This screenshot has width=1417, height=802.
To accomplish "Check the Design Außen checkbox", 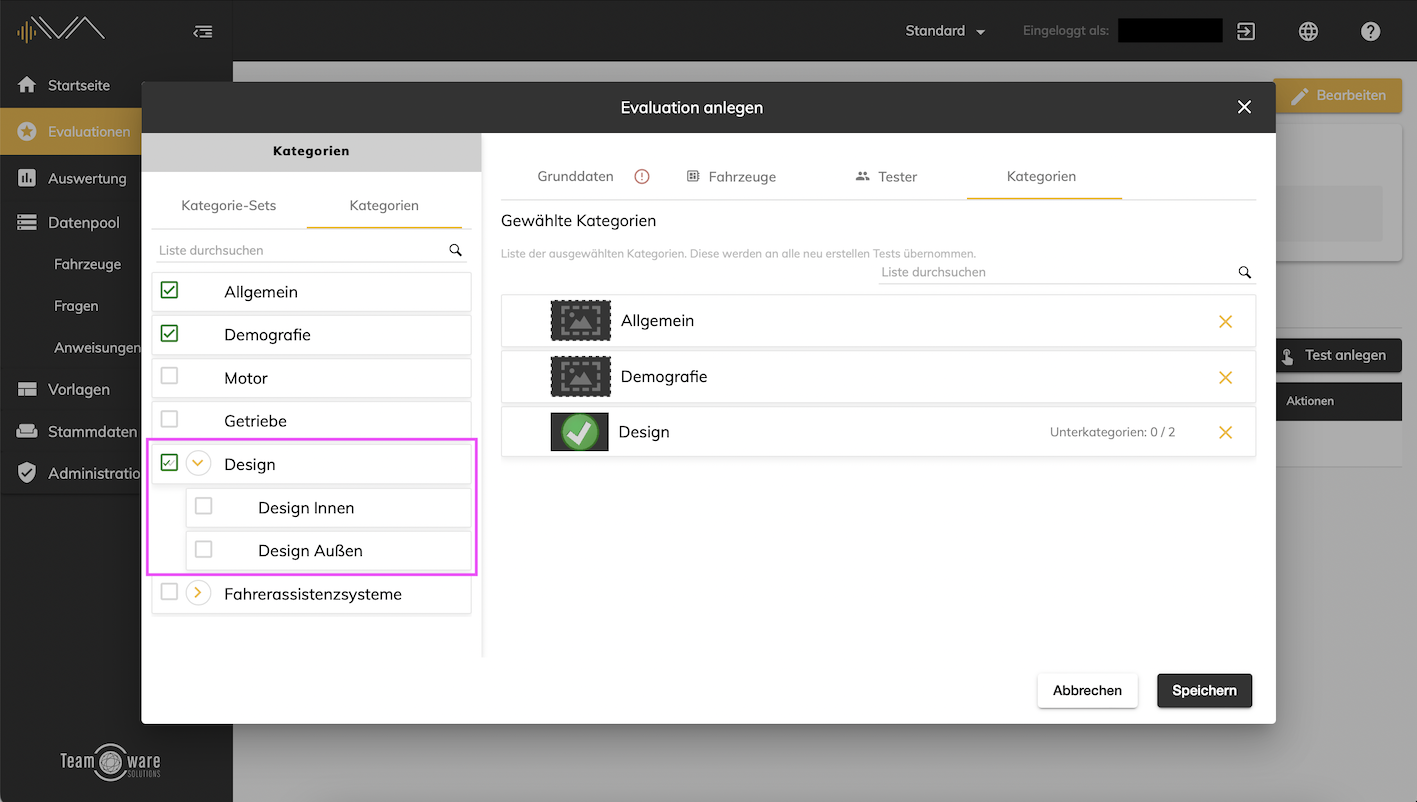I will point(203,549).
